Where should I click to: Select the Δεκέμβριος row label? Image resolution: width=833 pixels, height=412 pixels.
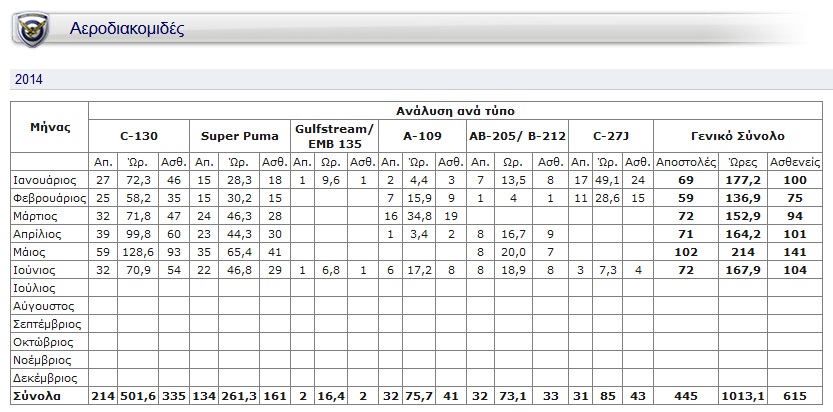[46, 379]
